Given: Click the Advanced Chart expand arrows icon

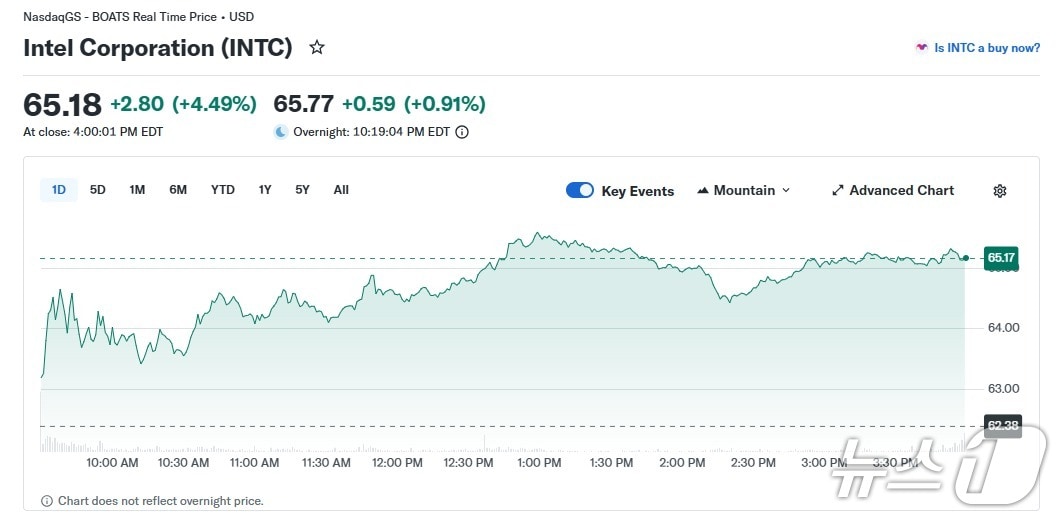Looking at the screenshot, I should point(838,191).
